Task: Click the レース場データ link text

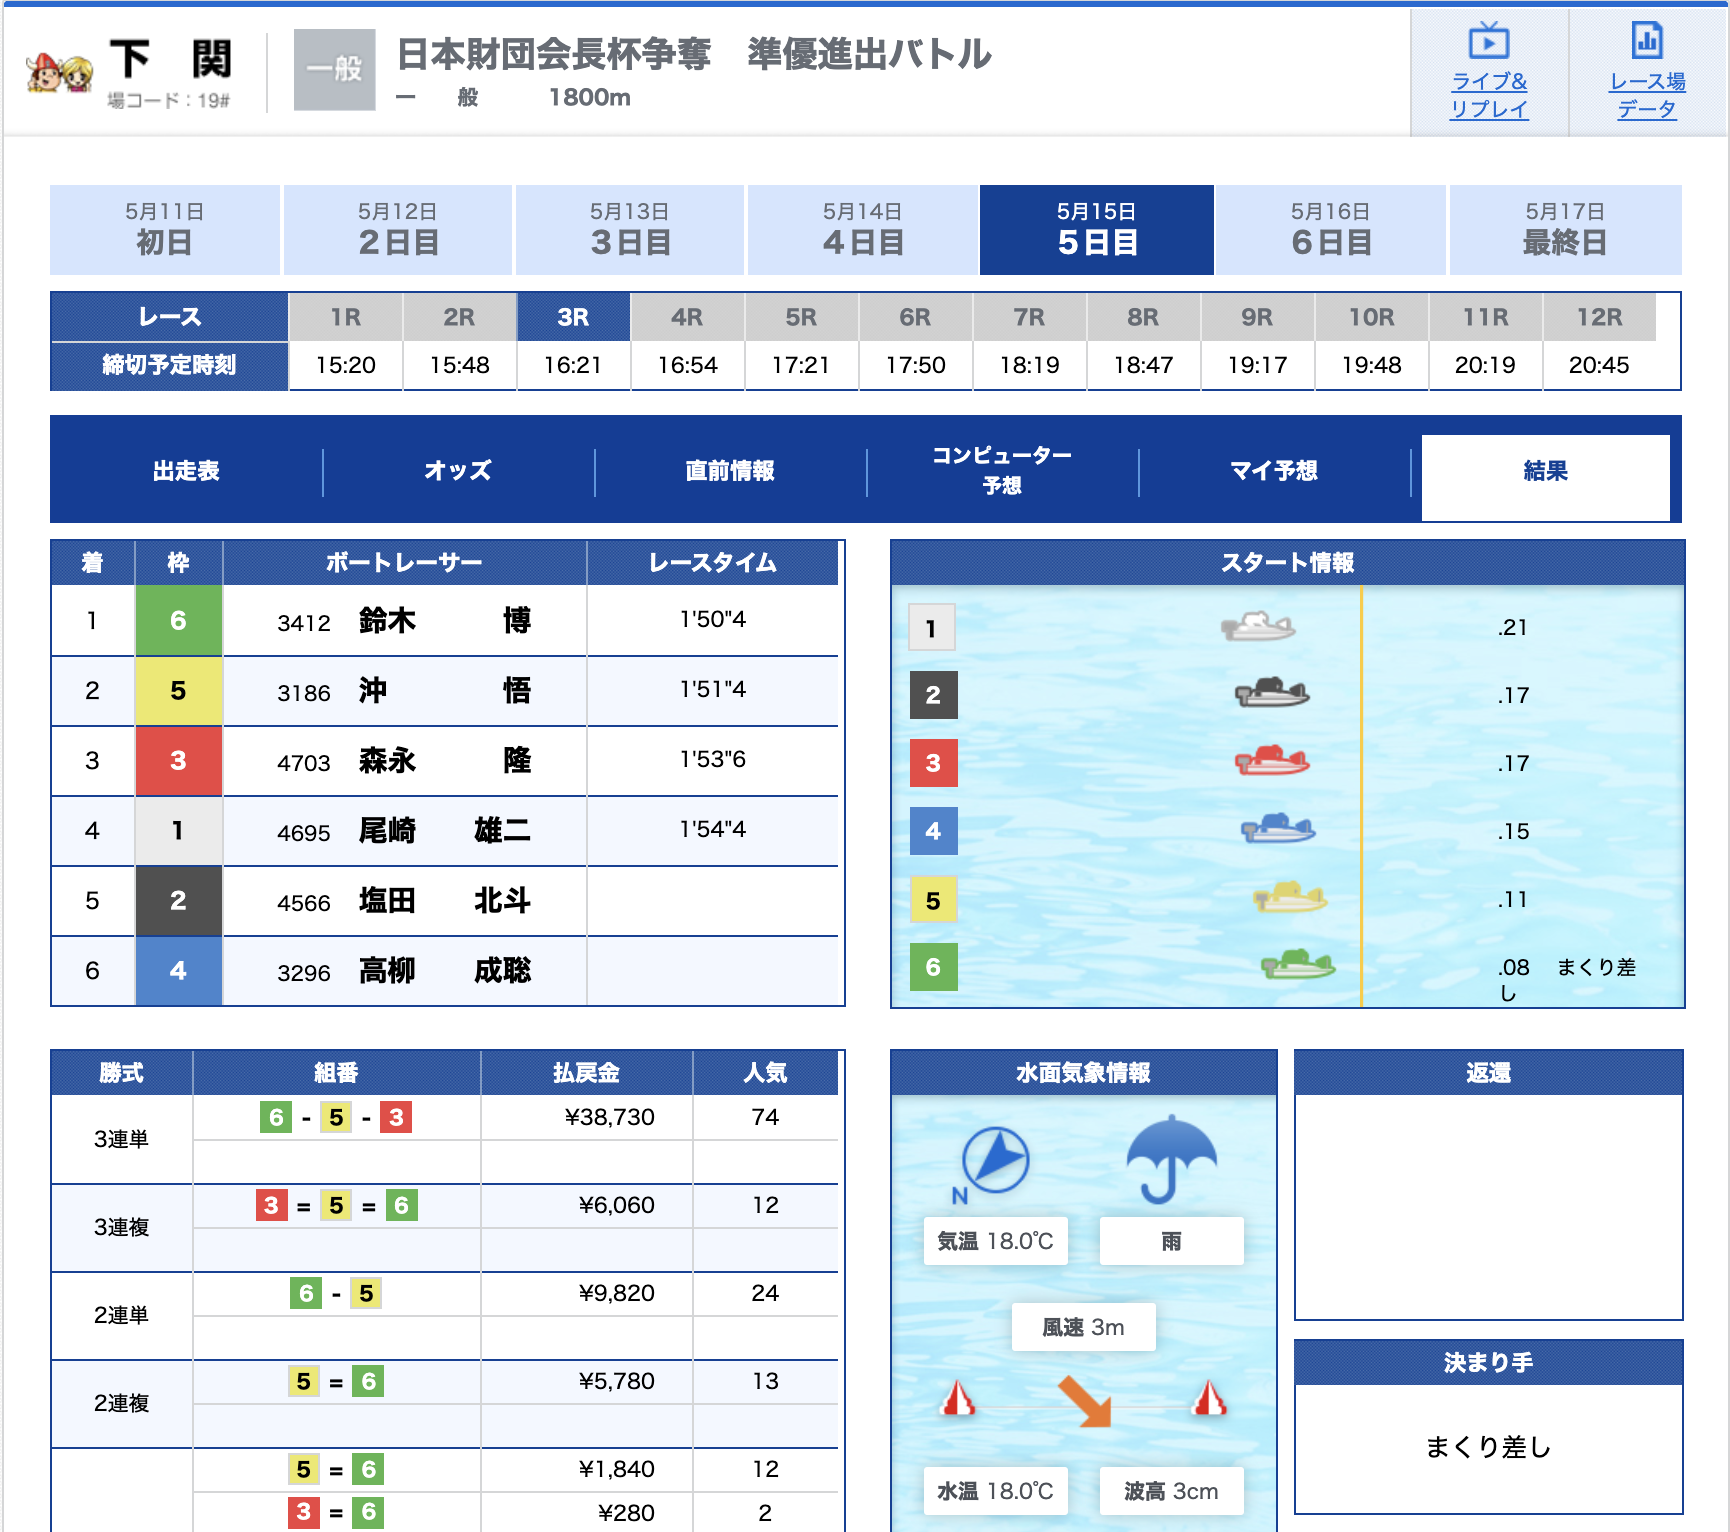Action: point(1646,95)
